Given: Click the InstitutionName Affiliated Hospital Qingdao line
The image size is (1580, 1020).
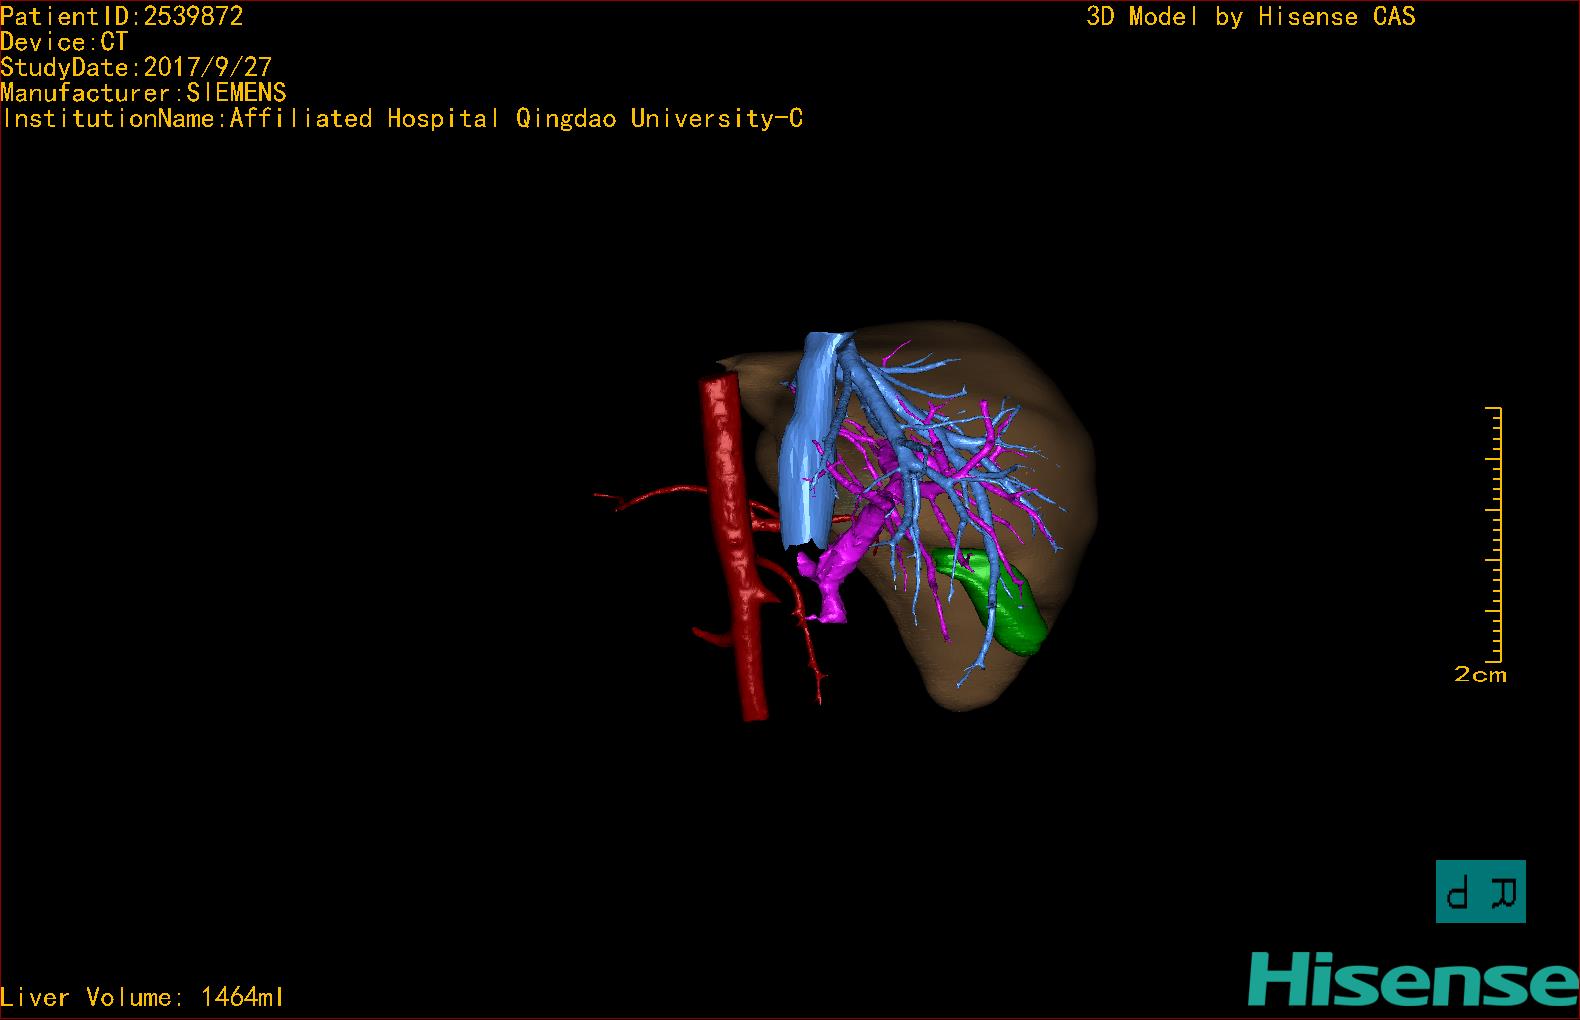Looking at the screenshot, I should click(402, 119).
